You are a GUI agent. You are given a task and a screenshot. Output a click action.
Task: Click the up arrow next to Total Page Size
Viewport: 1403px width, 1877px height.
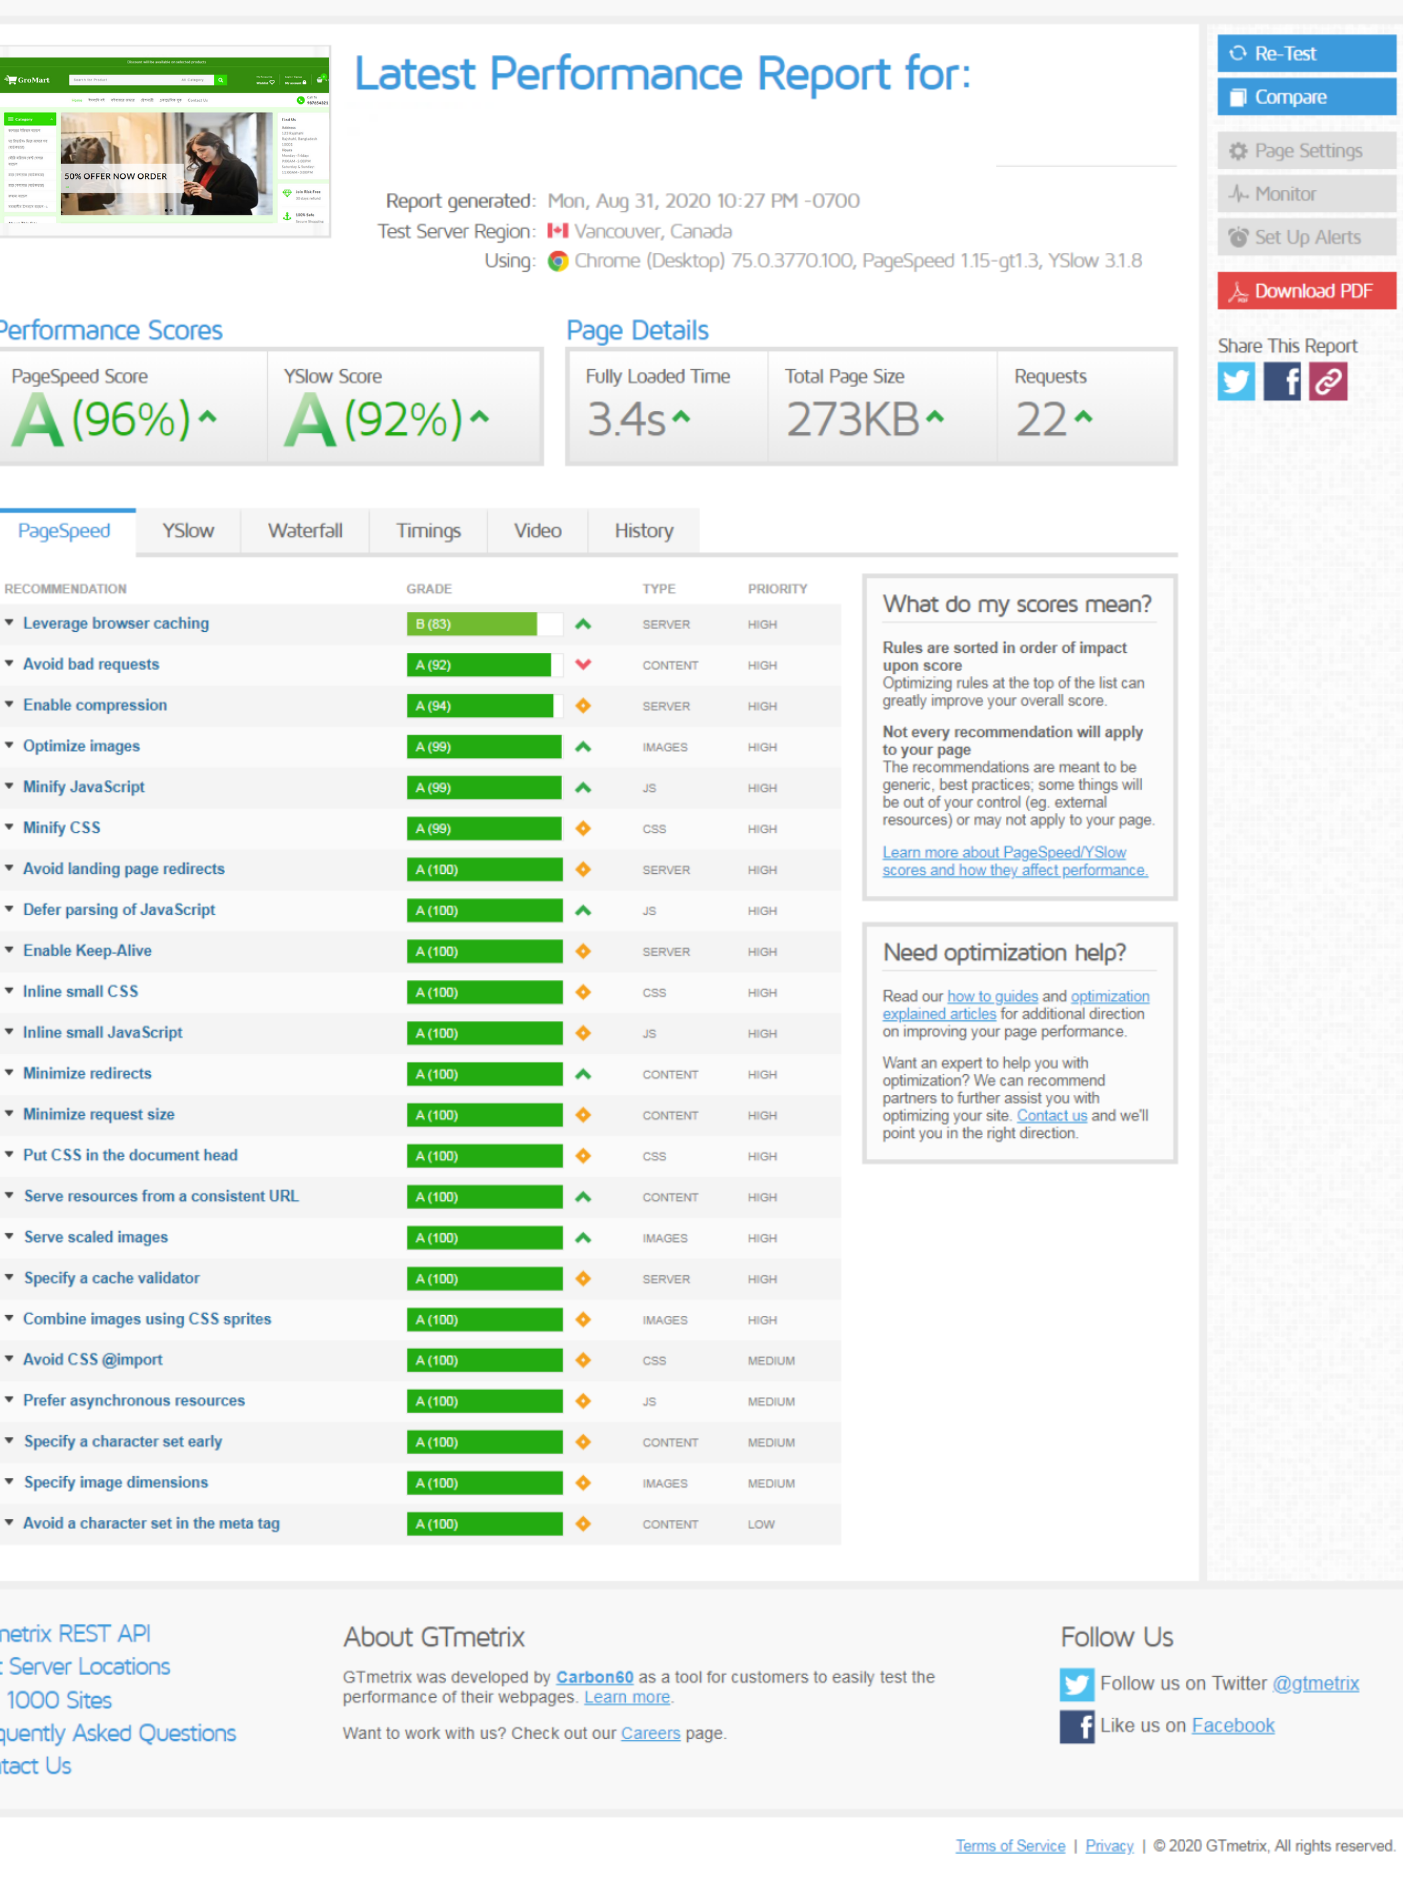pyautogui.click(x=935, y=417)
